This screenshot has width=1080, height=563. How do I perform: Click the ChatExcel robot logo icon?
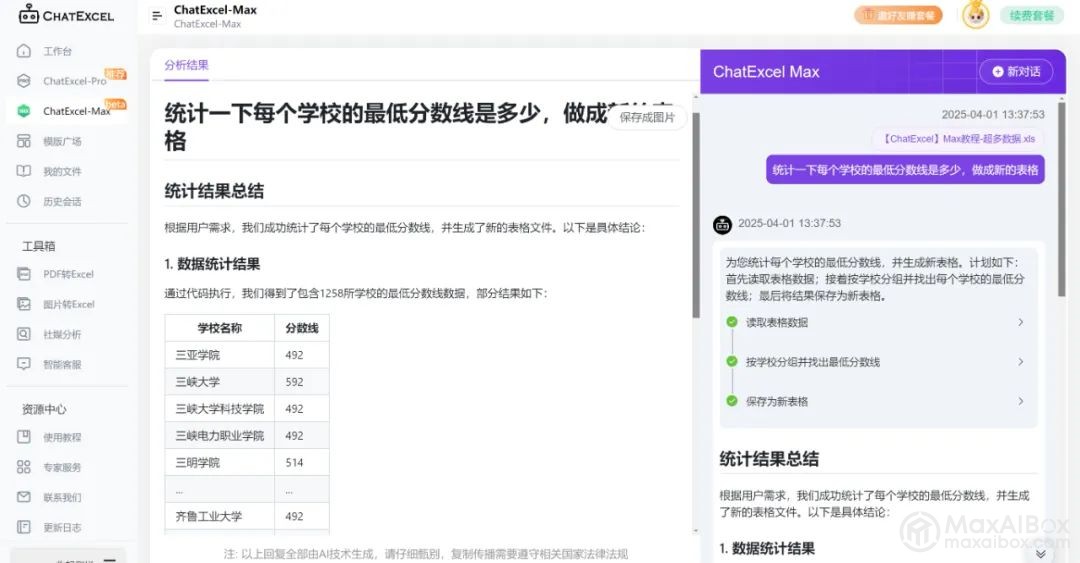click(x=28, y=14)
